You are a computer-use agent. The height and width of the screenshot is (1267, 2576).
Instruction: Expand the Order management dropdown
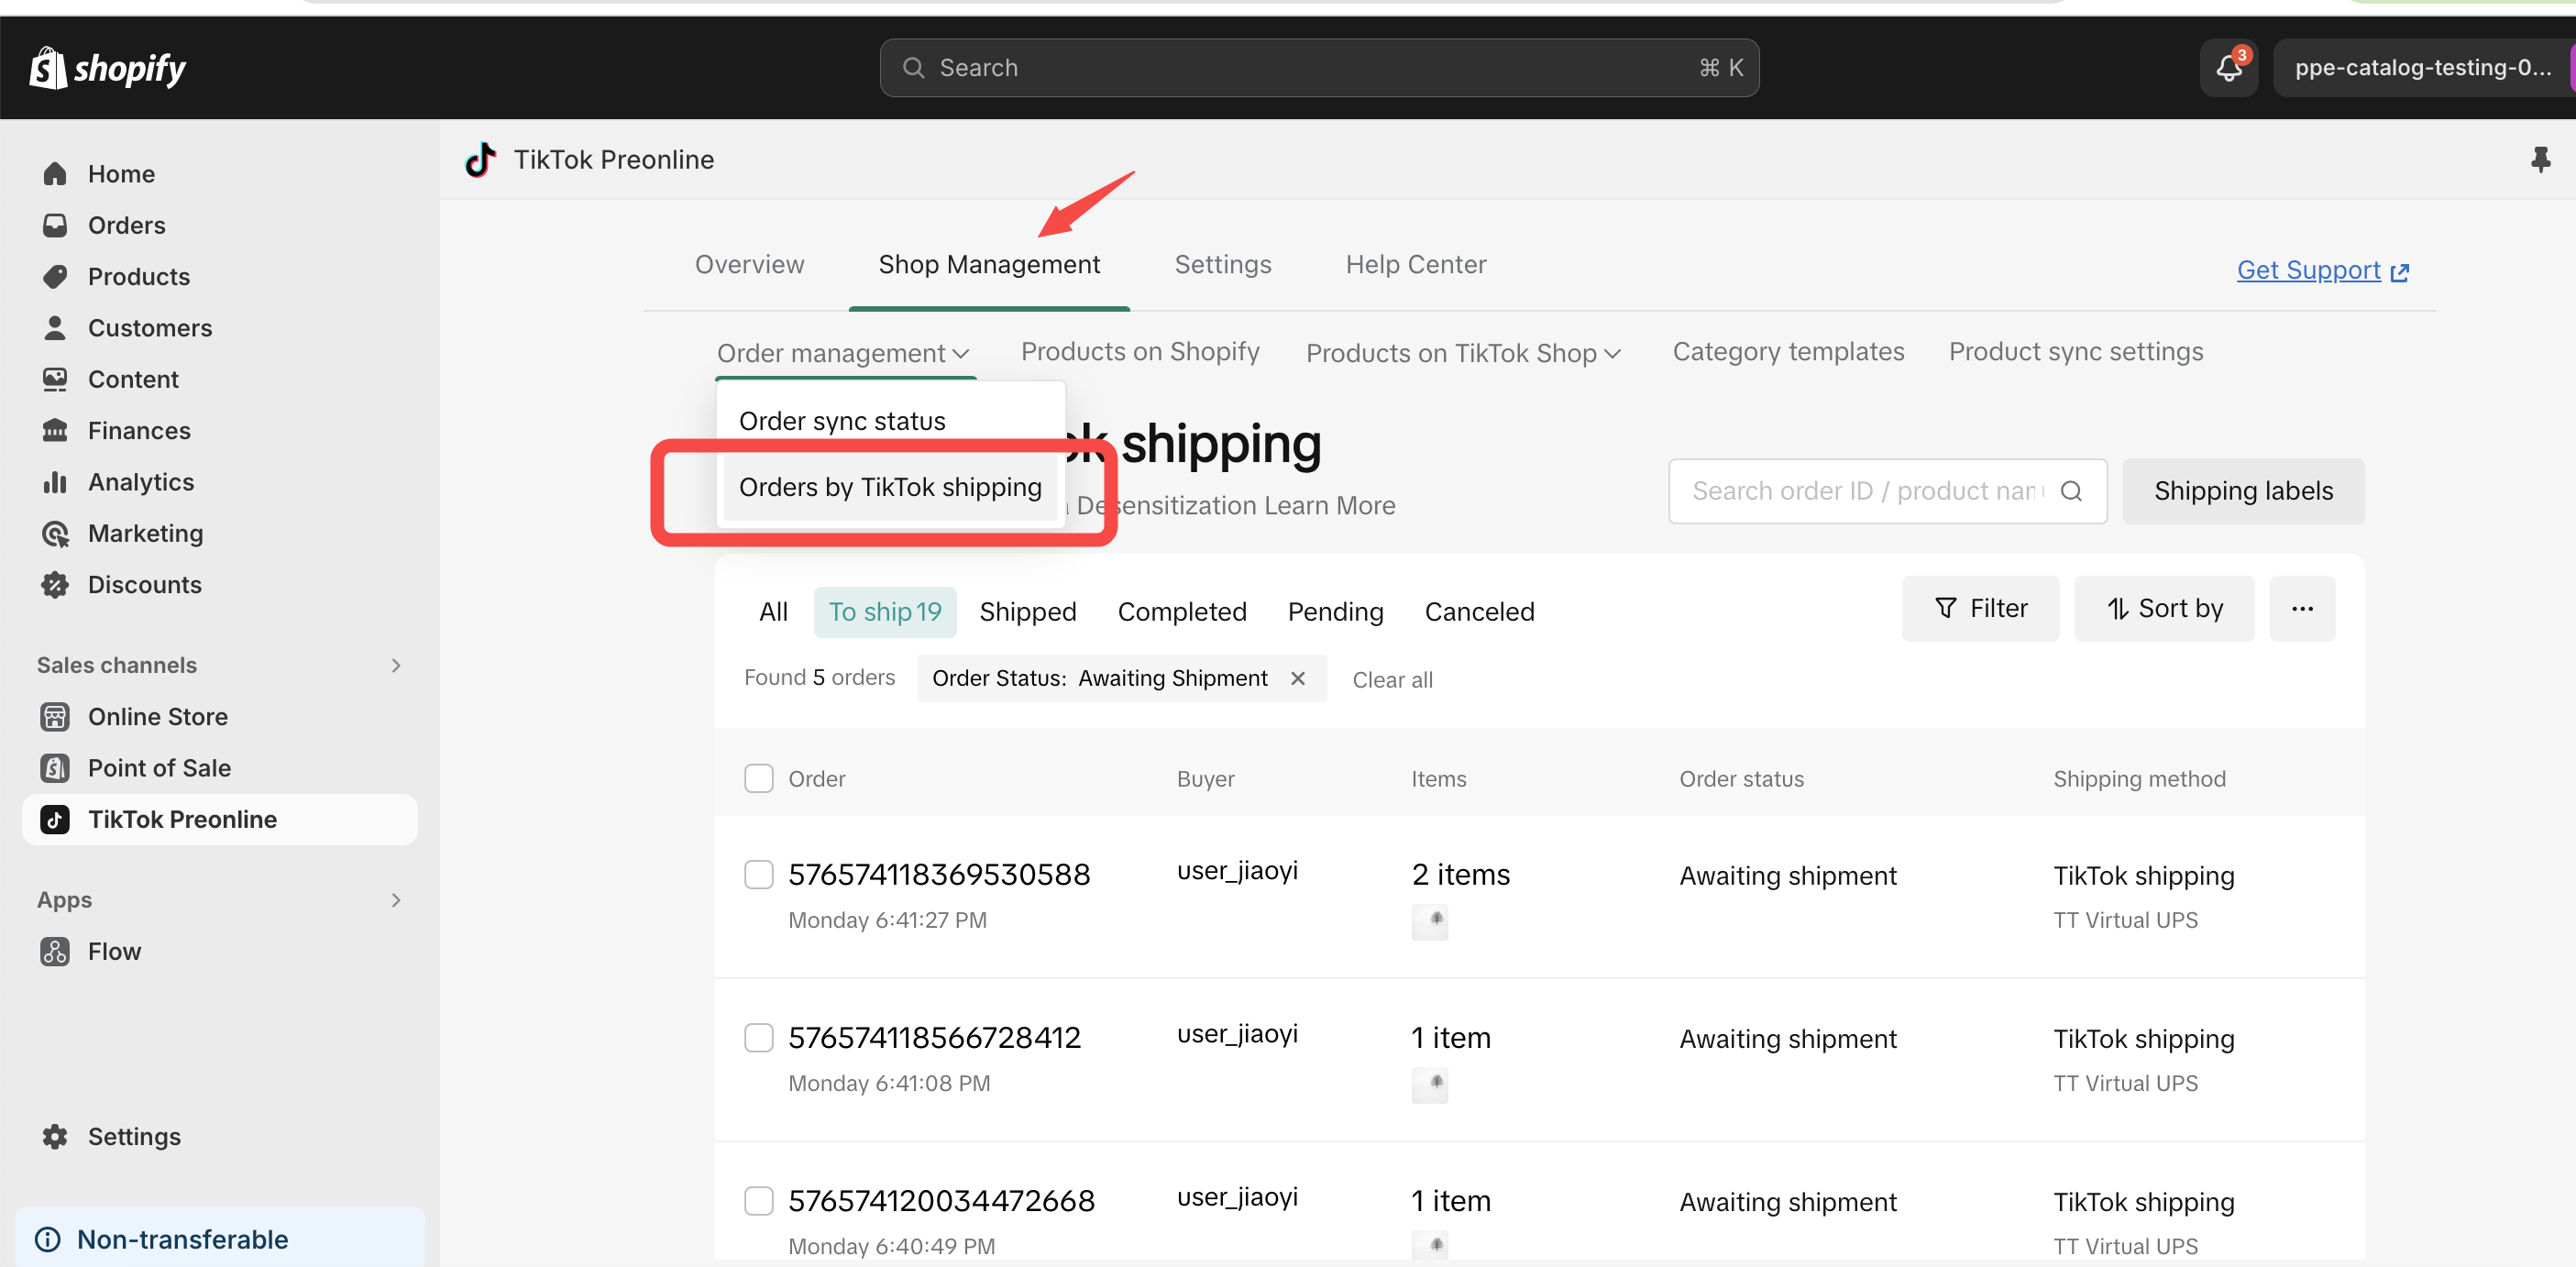coord(843,353)
